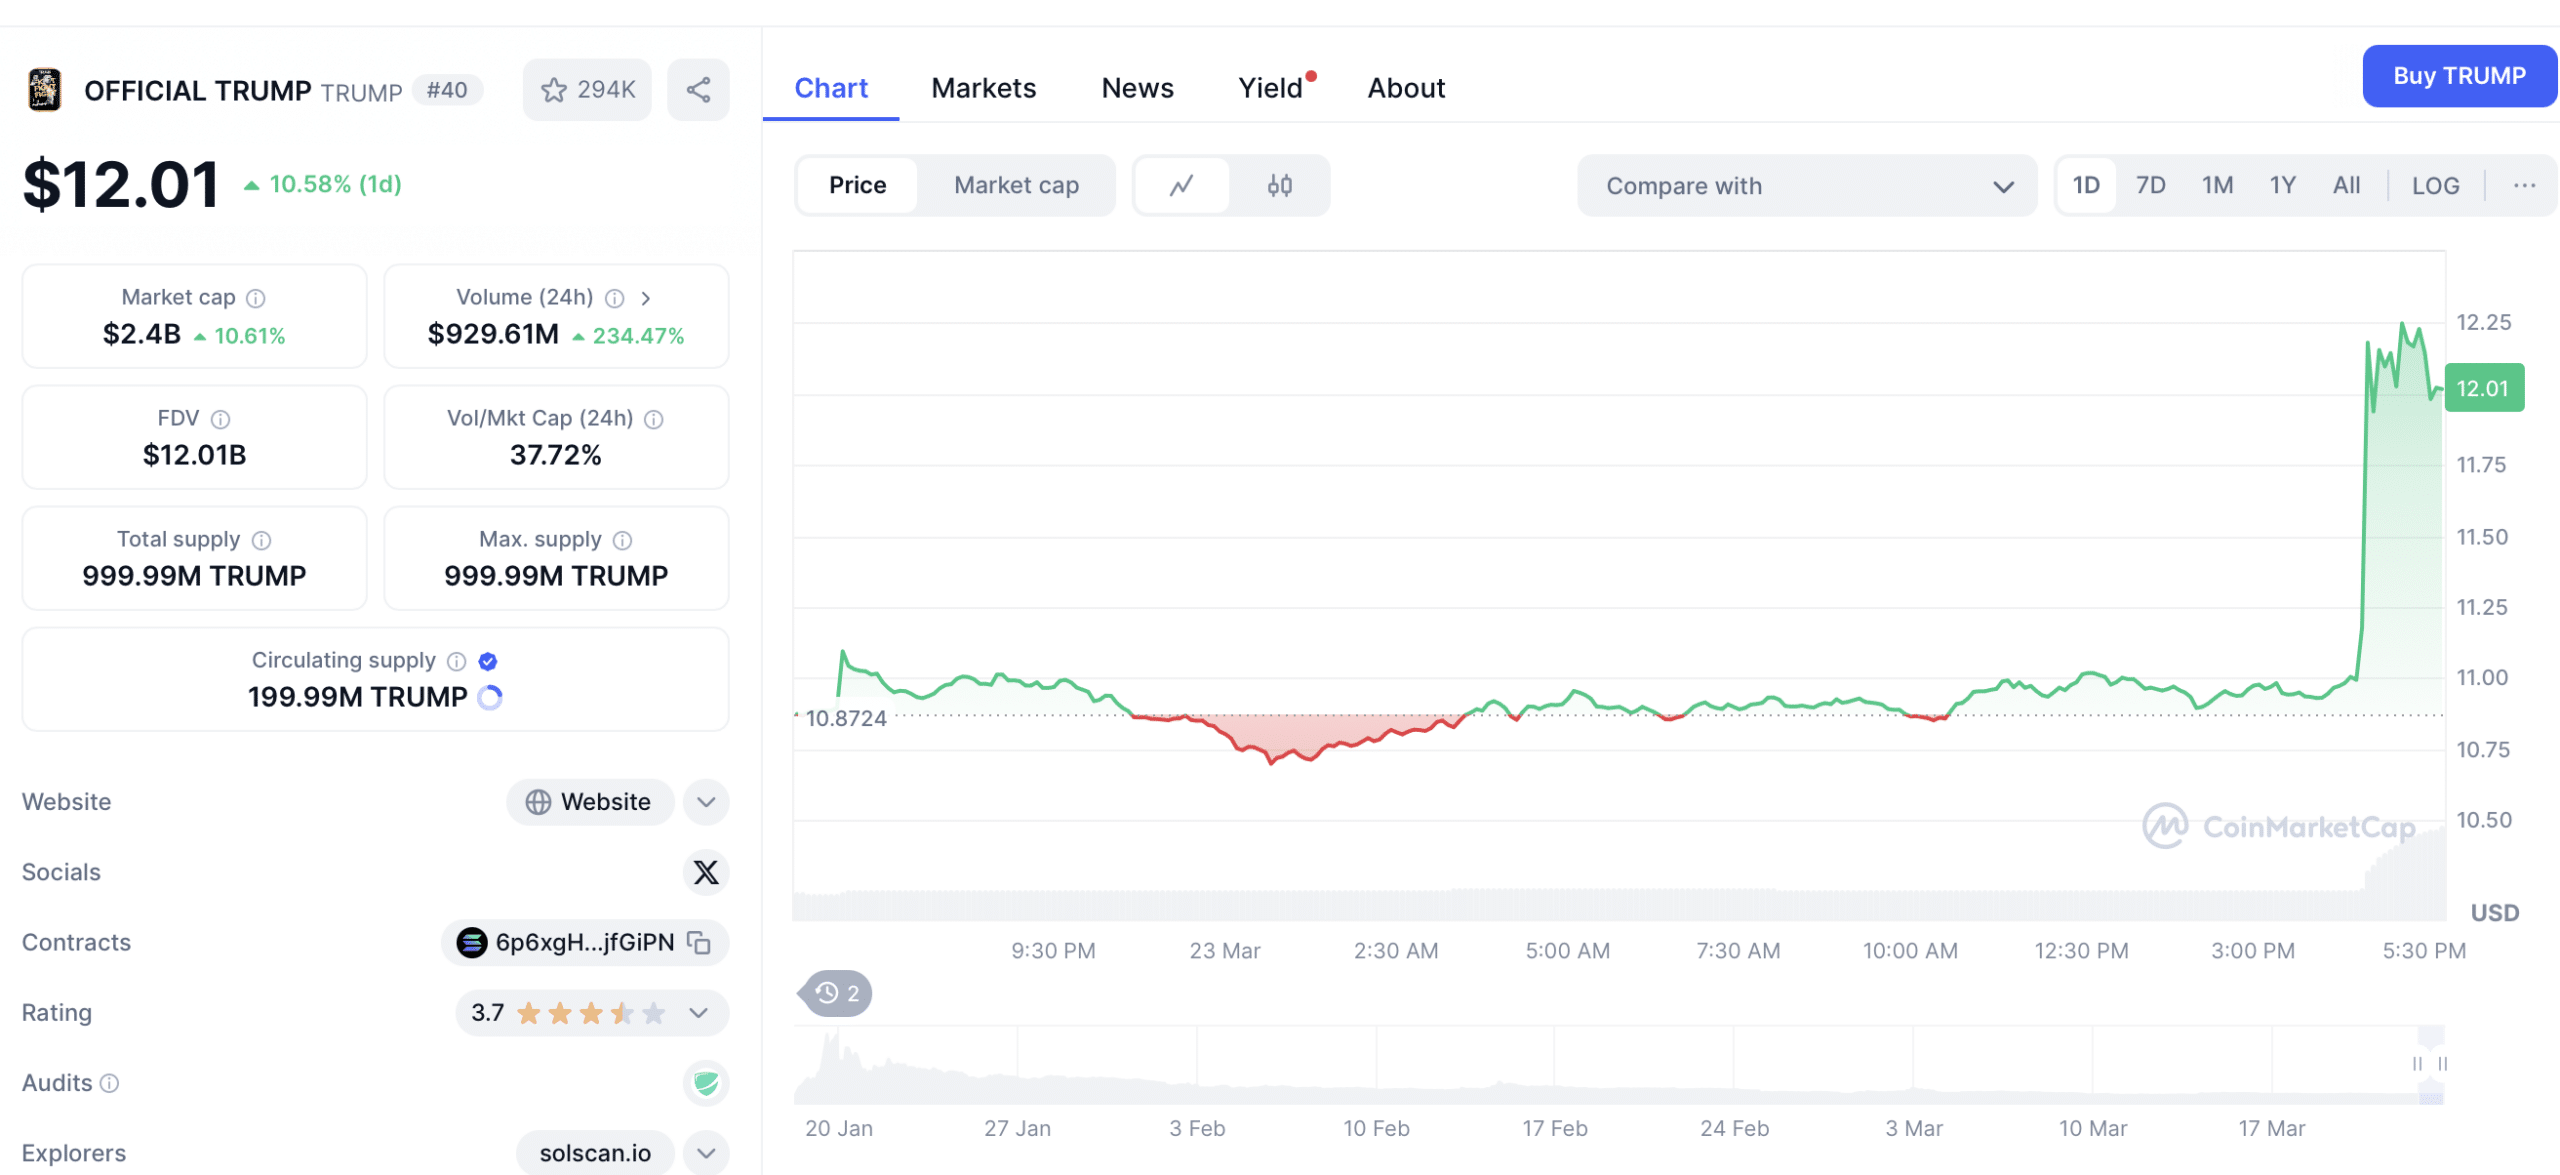Click Vol/Mkt Cap (24h) info icon
2560x1175 pixels.
tap(654, 419)
